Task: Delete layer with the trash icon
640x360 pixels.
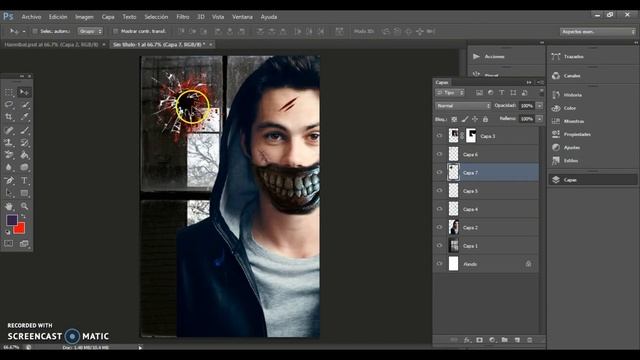Action: click(x=530, y=340)
